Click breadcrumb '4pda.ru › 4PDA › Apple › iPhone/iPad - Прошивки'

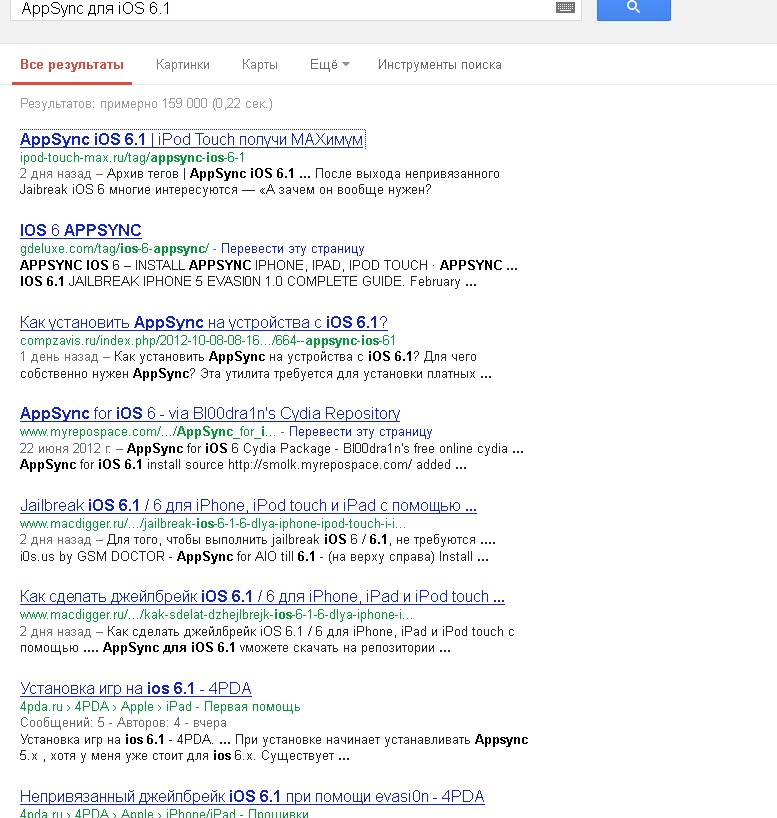tap(164, 813)
